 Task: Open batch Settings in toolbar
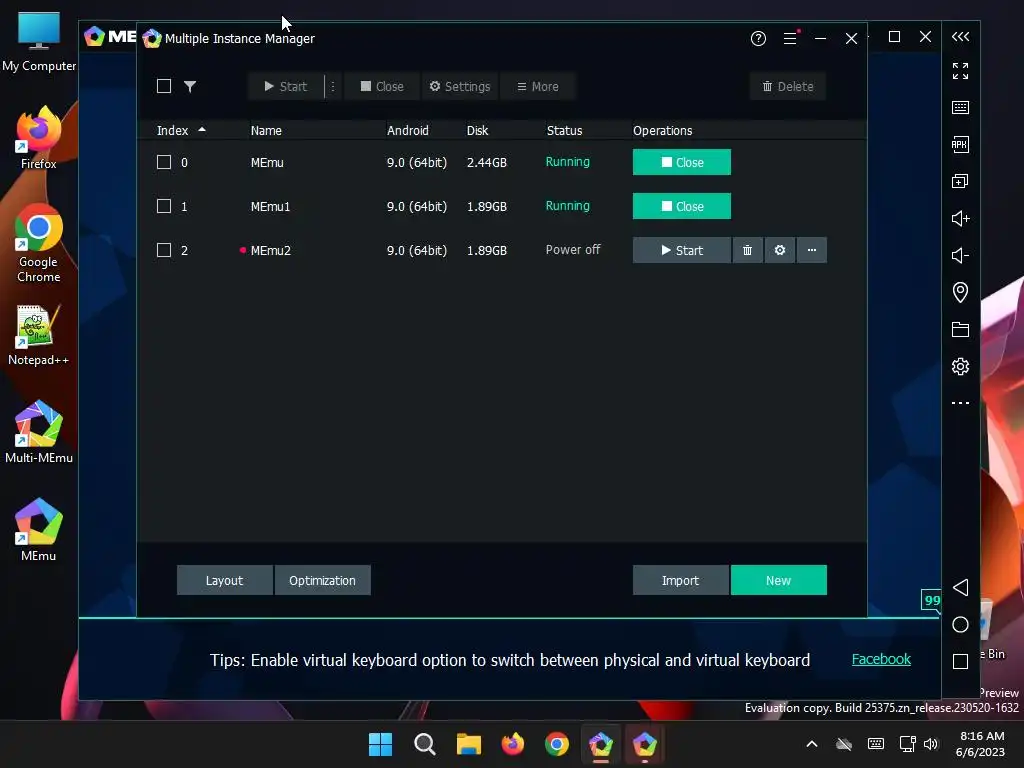pos(460,86)
